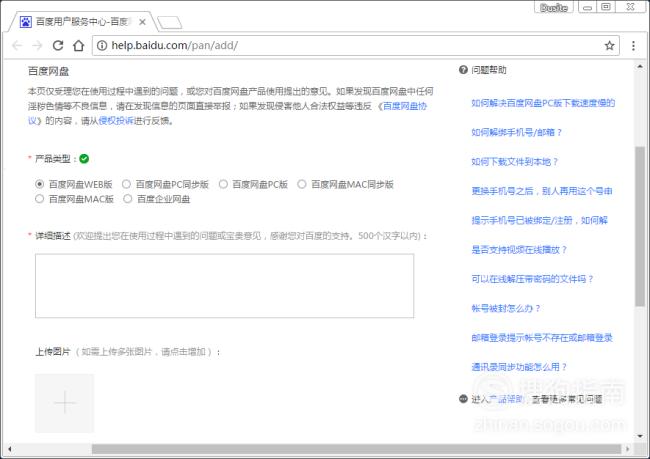Click the plus box to upload image
This screenshot has height=459, width=650.
pos(64,403)
